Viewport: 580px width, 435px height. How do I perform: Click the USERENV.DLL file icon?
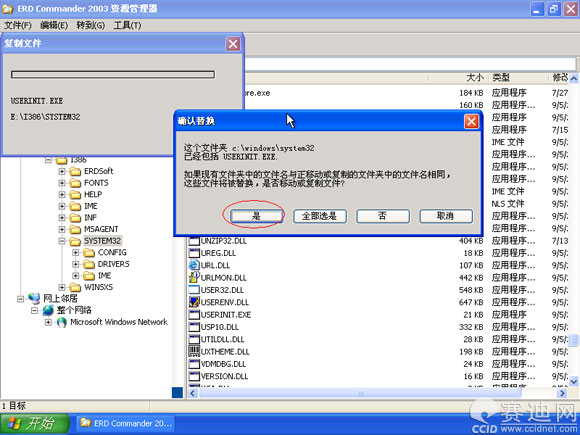pos(194,302)
